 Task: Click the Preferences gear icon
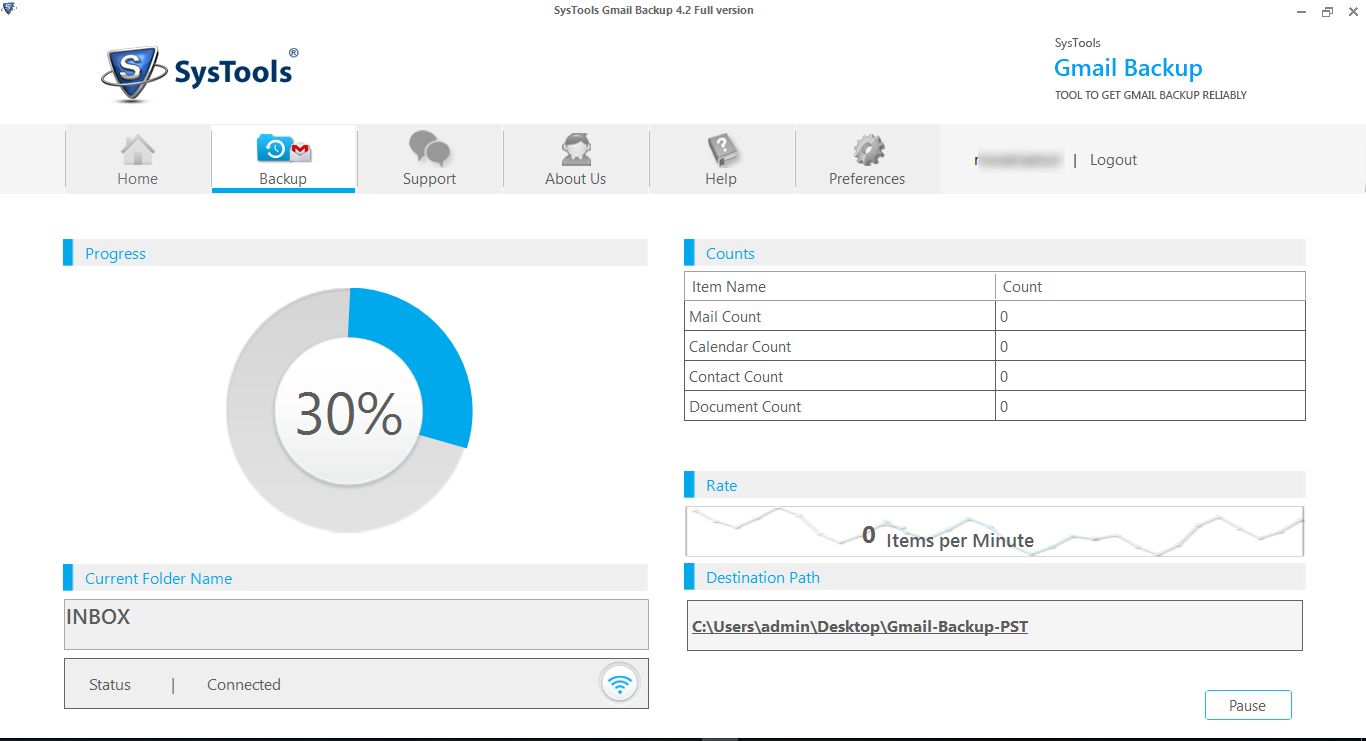868,150
